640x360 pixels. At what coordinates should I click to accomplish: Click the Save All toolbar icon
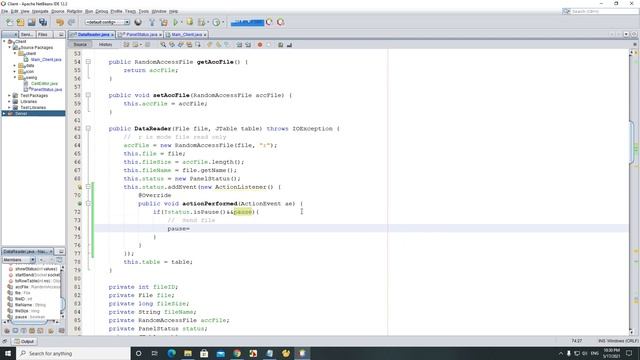[x=43, y=22]
